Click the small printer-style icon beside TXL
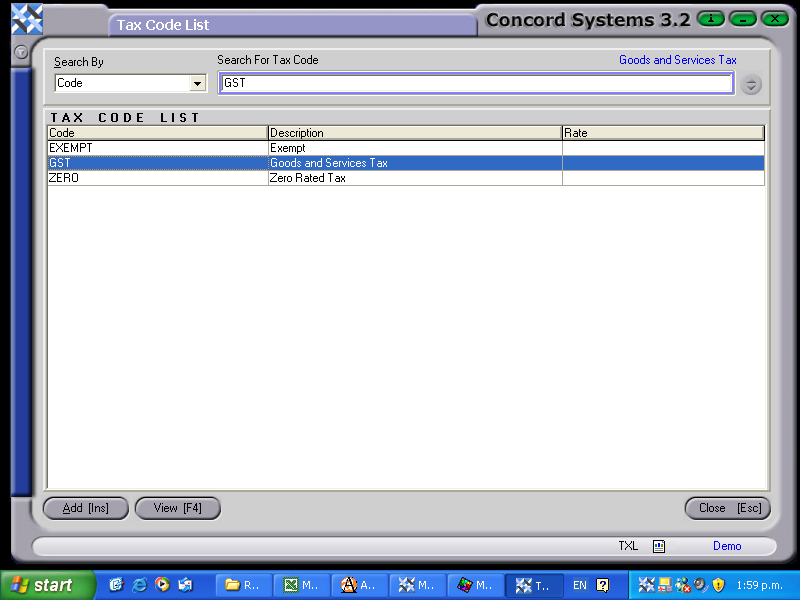 click(x=658, y=546)
